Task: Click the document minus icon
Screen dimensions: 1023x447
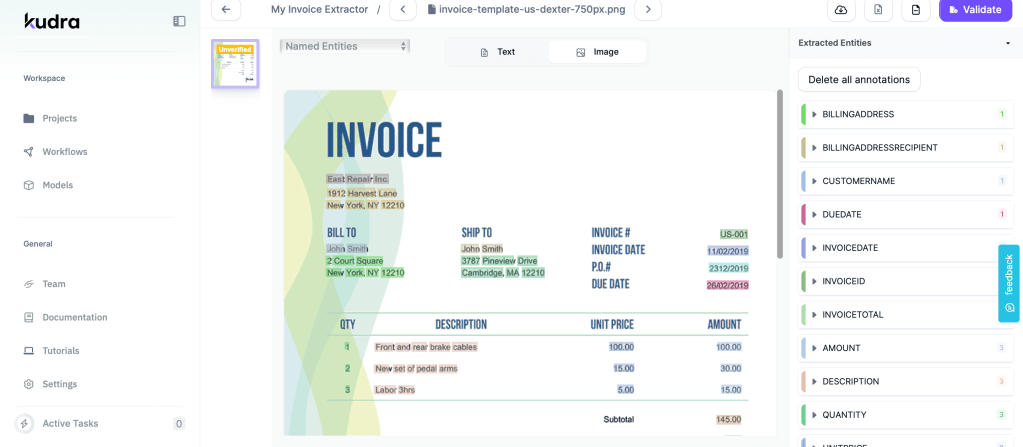Action: [916, 10]
